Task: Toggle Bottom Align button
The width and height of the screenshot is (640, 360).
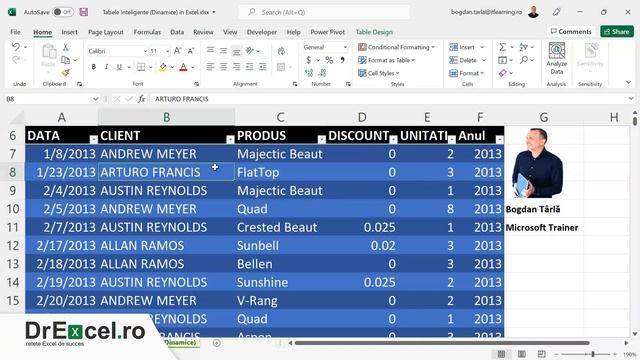Action: (x=237, y=51)
